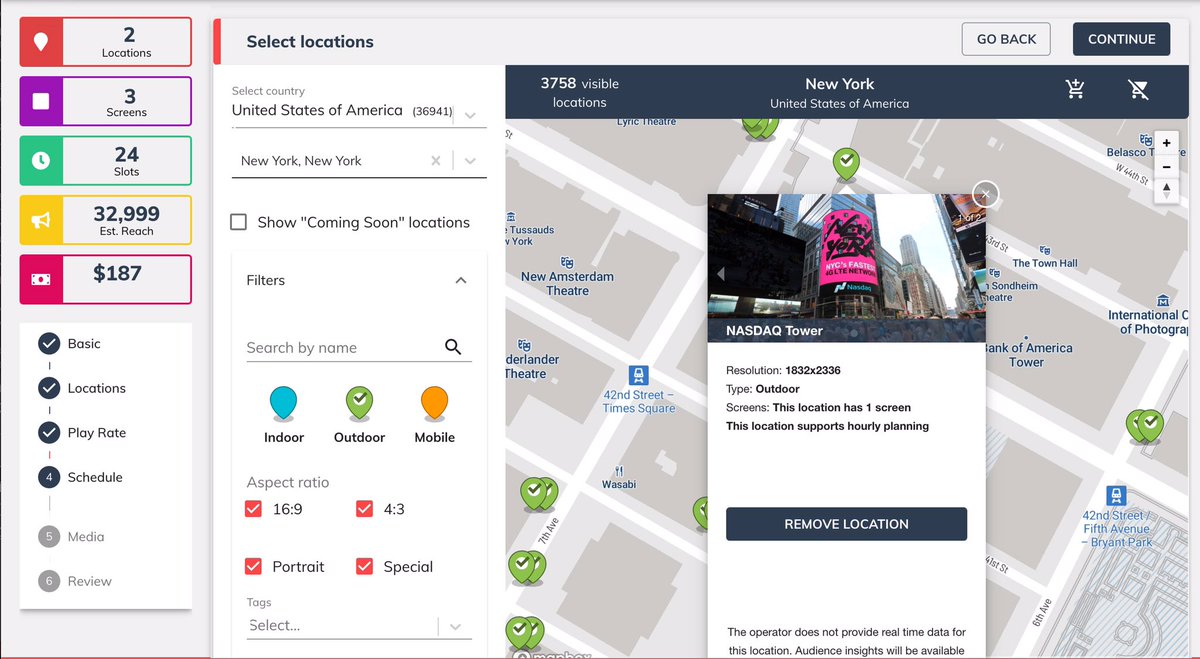Click the Est. Reach megaphone icon
This screenshot has width=1200, height=659.
[41, 220]
